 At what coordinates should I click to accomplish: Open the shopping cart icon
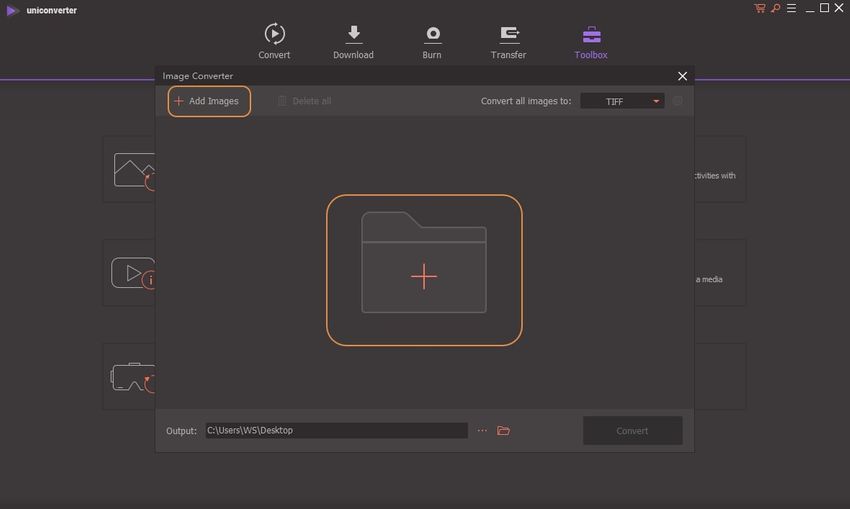tap(760, 9)
